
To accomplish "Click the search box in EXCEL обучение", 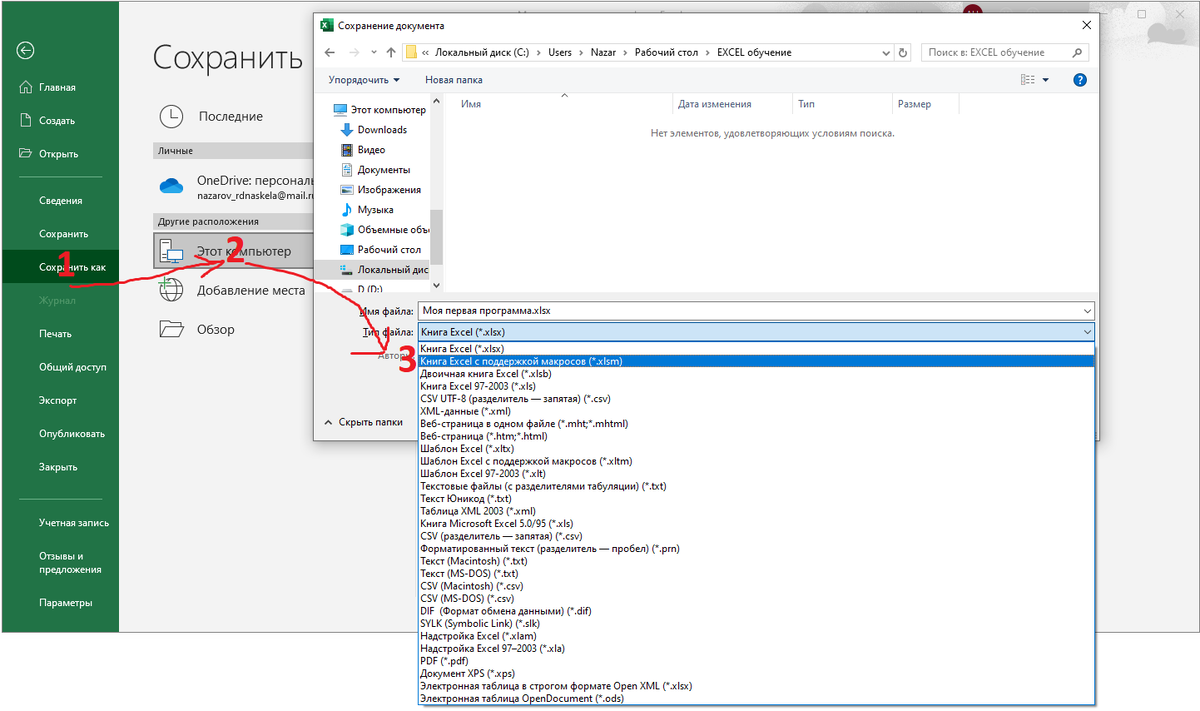I will 1006,52.
